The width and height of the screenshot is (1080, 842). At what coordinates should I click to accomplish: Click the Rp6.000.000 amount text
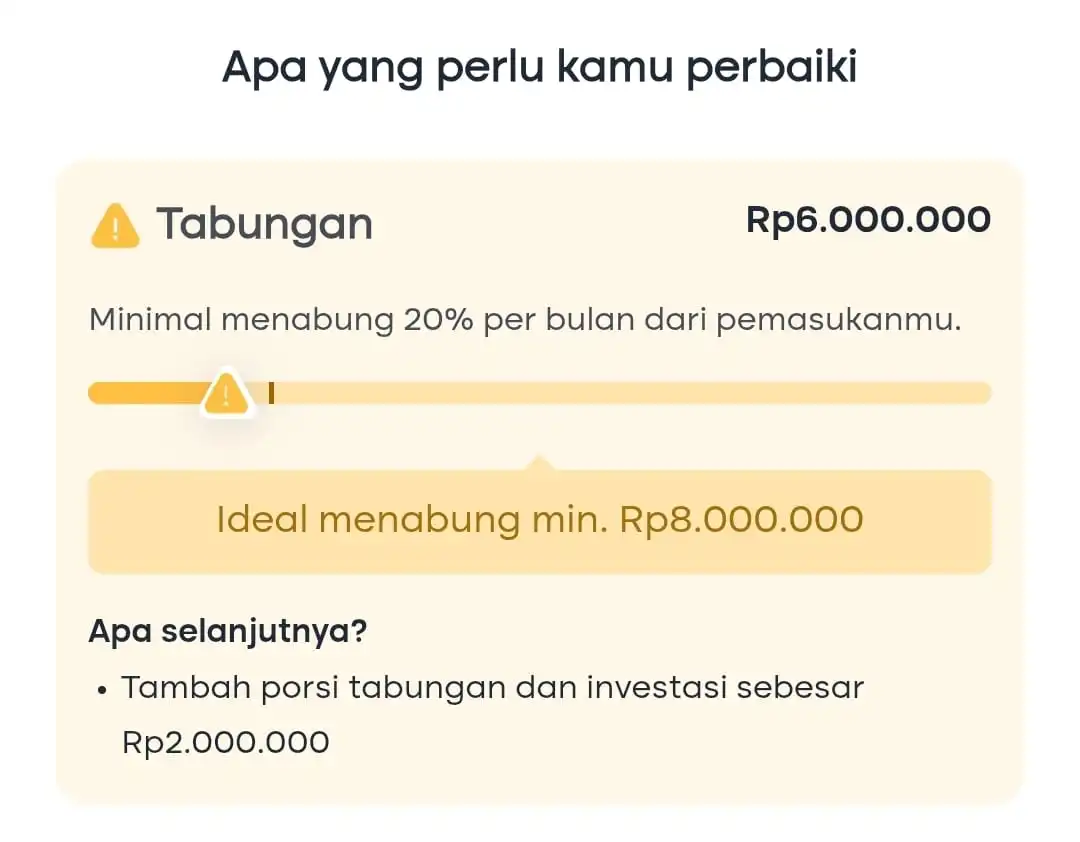point(868,220)
